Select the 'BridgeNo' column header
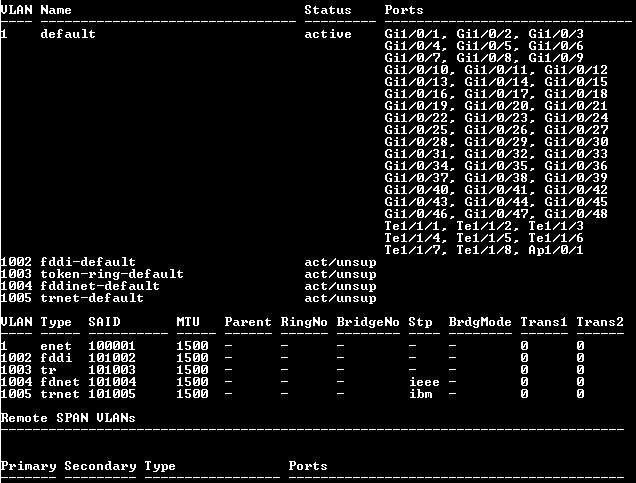 (368, 322)
